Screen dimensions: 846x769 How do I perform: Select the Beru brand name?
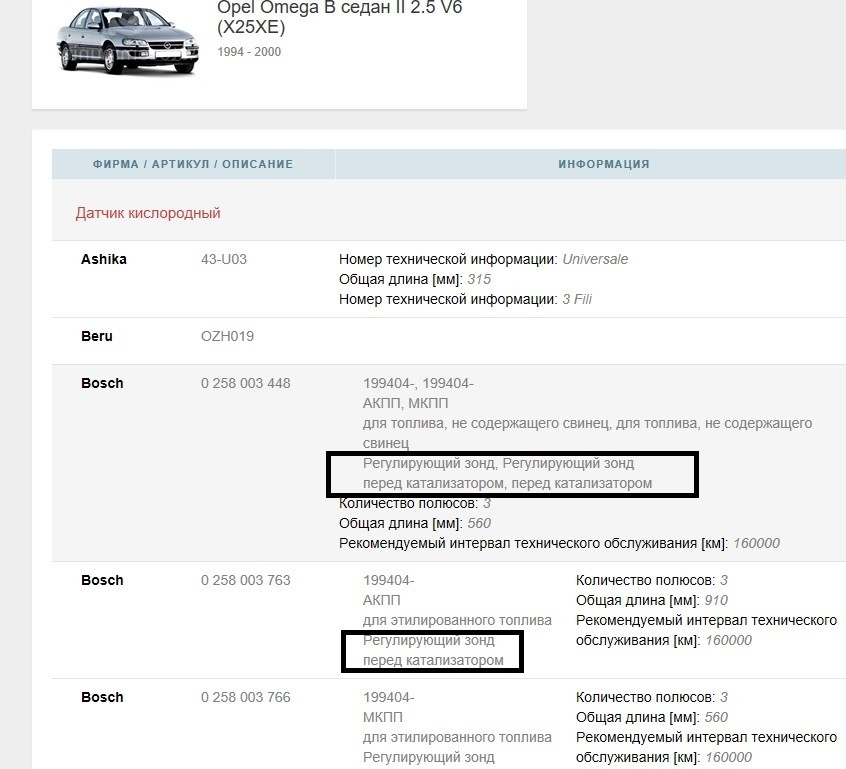[97, 336]
